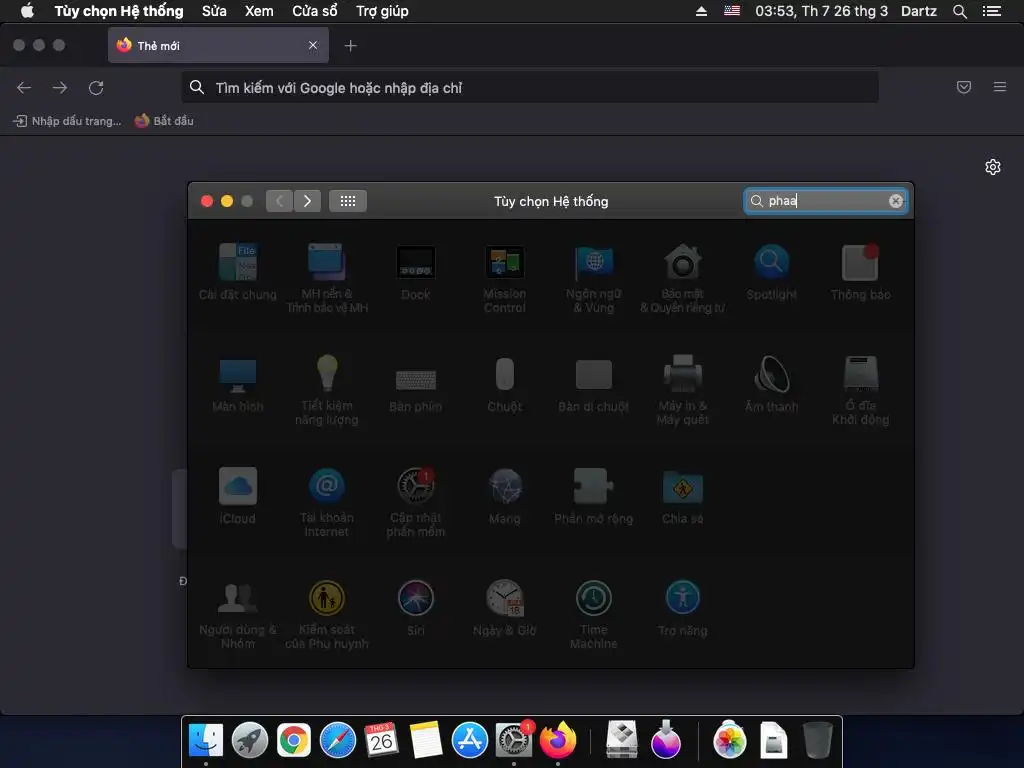Open Time Machine preferences
Image resolution: width=1024 pixels, height=768 pixels.
594,614
